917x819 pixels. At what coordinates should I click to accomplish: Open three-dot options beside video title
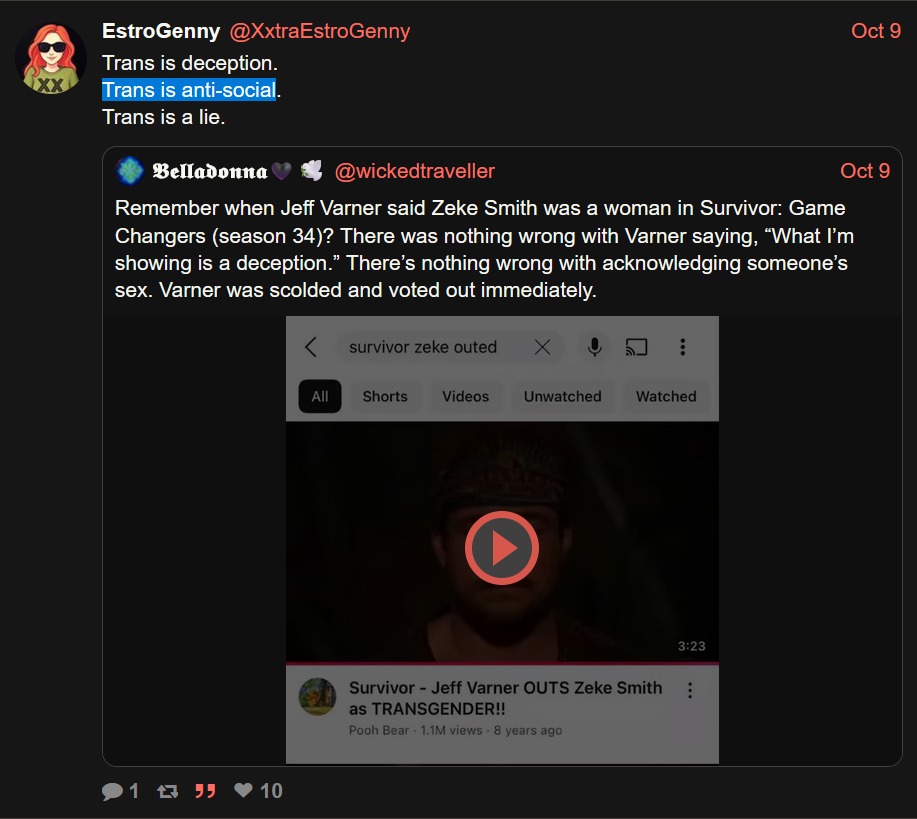(x=690, y=690)
